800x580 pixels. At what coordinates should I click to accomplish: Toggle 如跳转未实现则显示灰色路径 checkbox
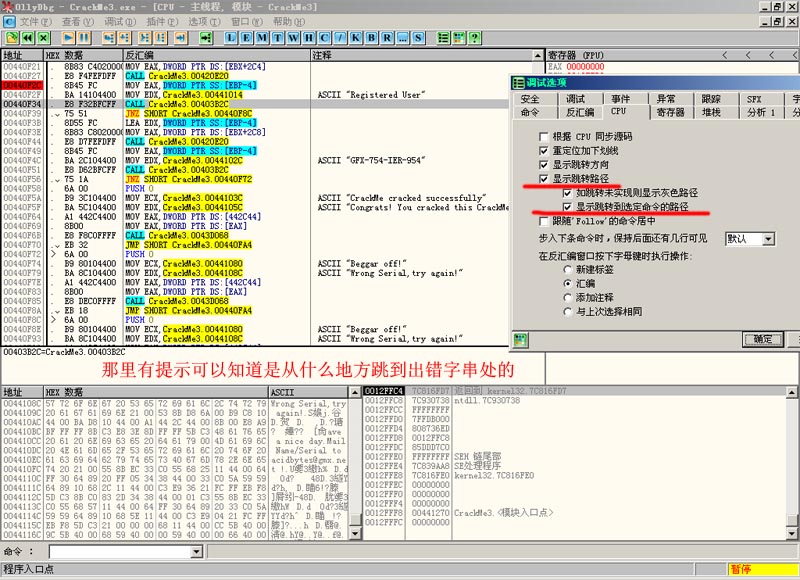[x=567, y=193]
